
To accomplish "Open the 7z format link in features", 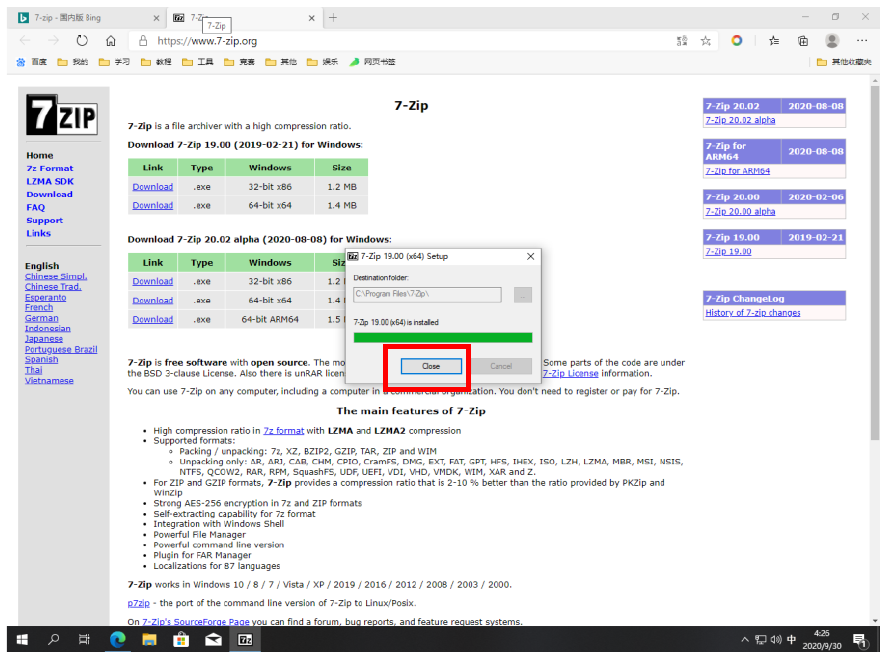I will click(x=283, y=431).
